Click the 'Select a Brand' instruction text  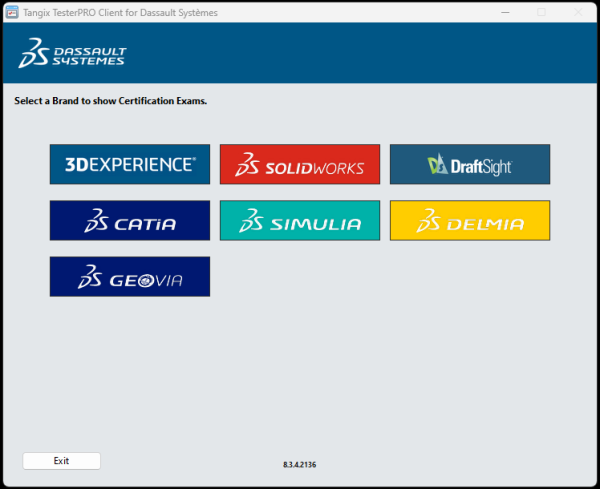[x=111, y=101]
